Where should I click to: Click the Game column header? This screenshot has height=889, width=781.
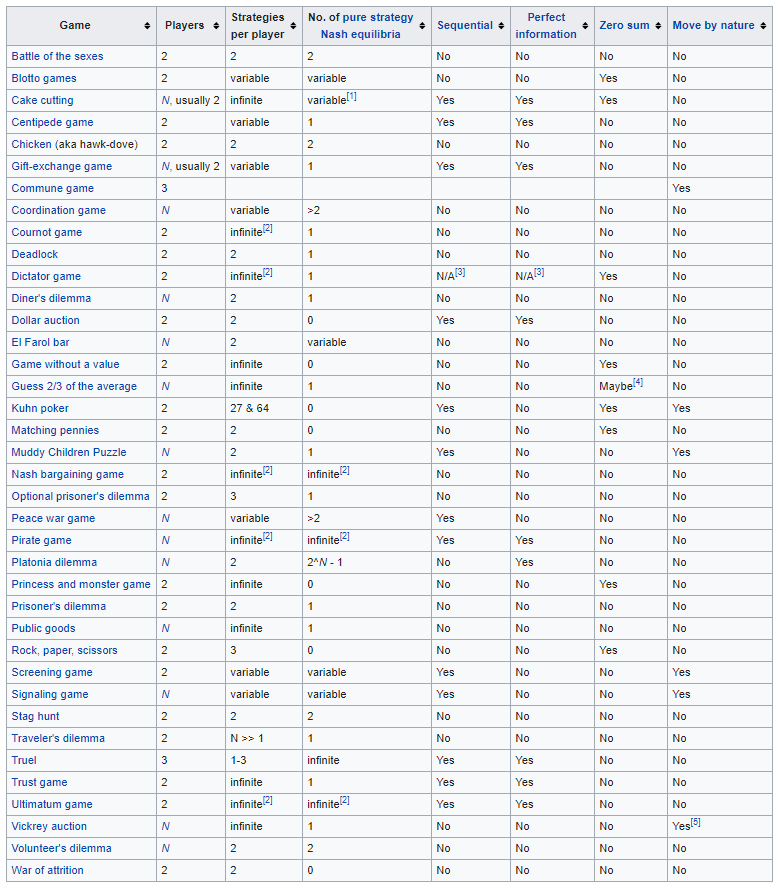(x=82, y=26)
